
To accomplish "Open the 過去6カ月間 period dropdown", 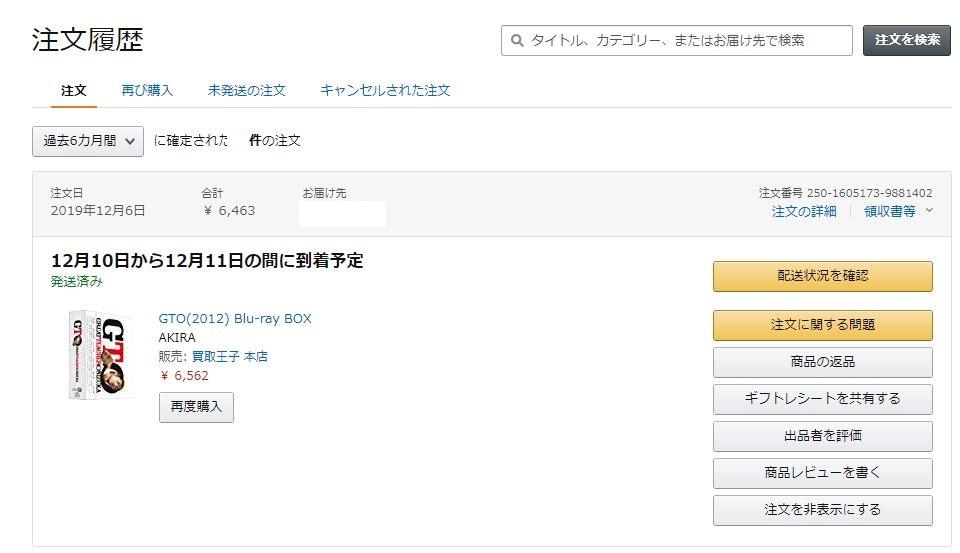I will pos(88,141).
